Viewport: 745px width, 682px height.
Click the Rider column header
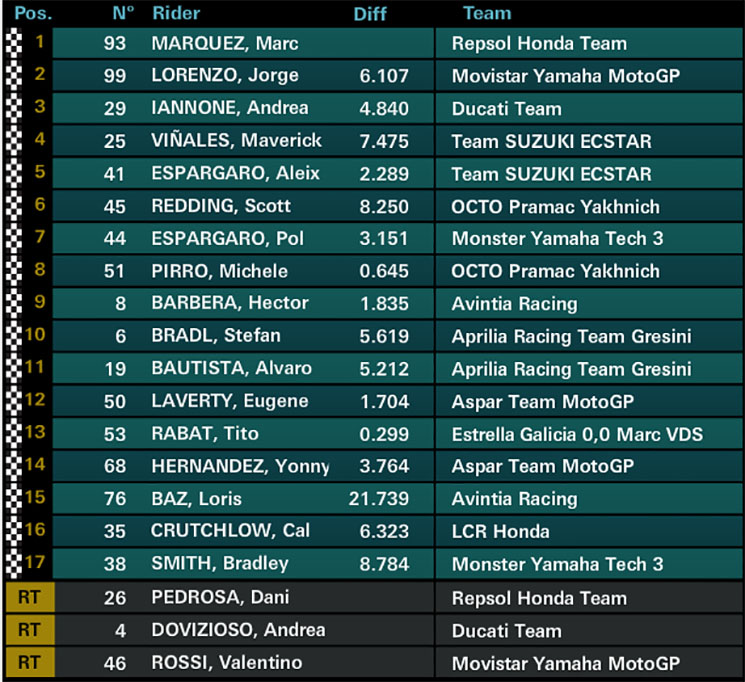[176, 13]
